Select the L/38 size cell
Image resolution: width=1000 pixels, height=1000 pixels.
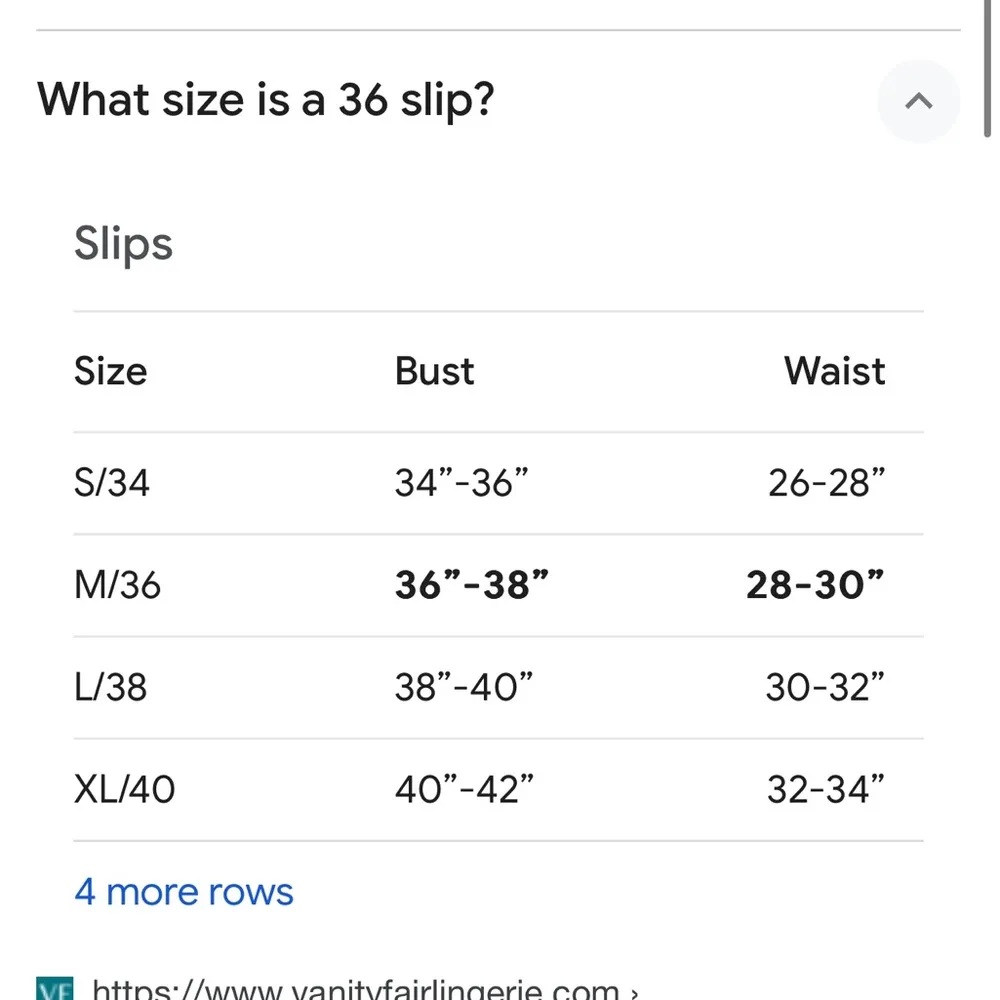pos(110,687)
